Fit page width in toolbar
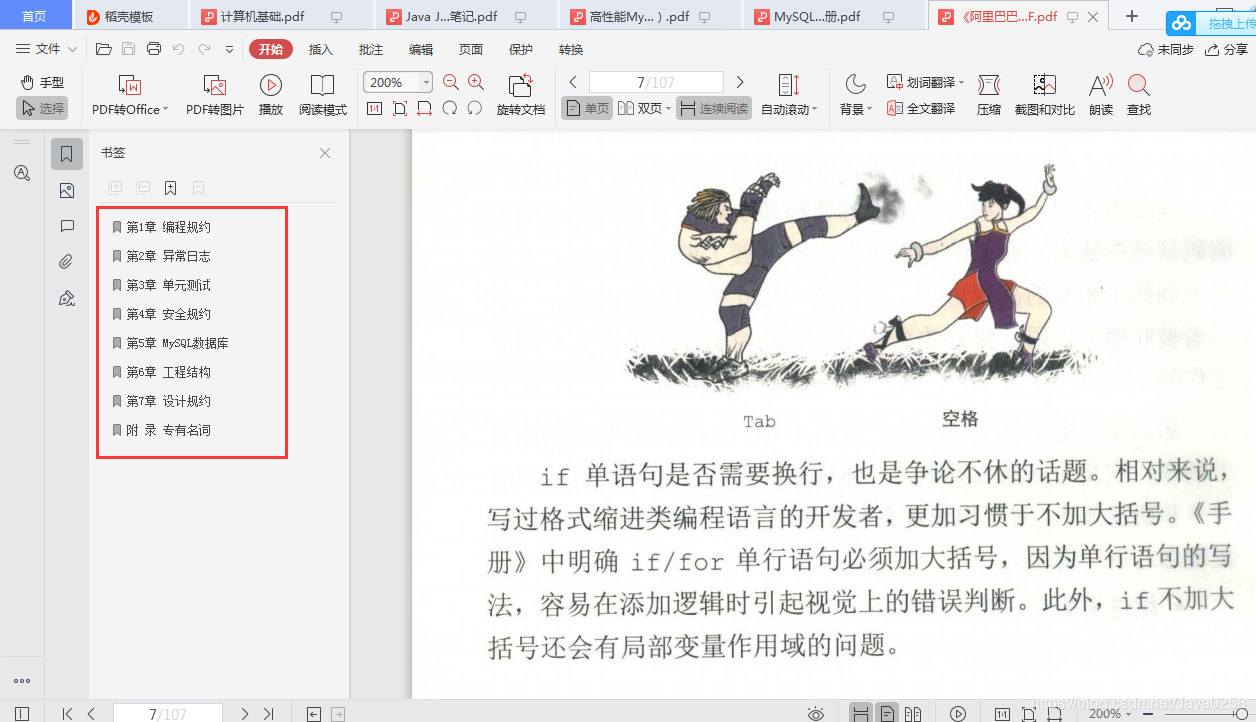 [x=424, y=108]
